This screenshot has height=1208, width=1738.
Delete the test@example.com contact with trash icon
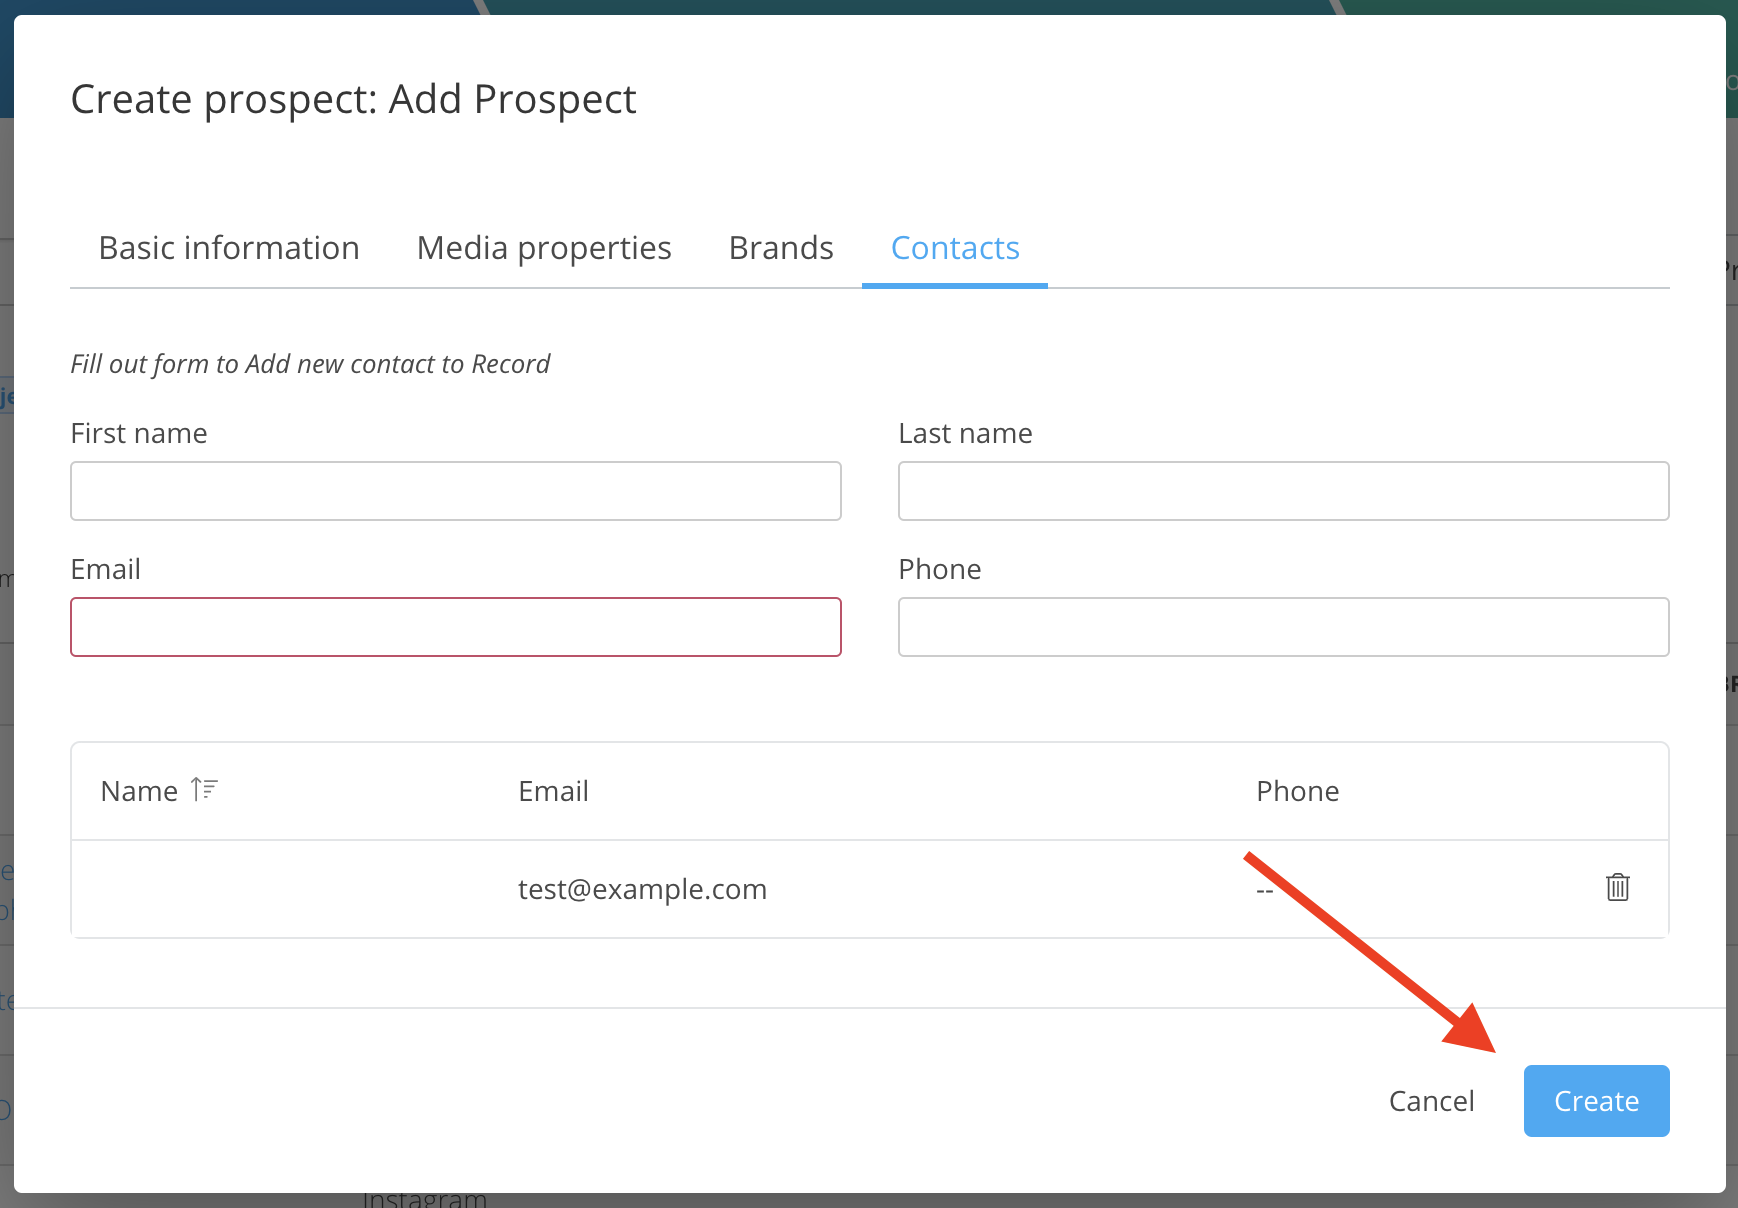pos(1617,887)
